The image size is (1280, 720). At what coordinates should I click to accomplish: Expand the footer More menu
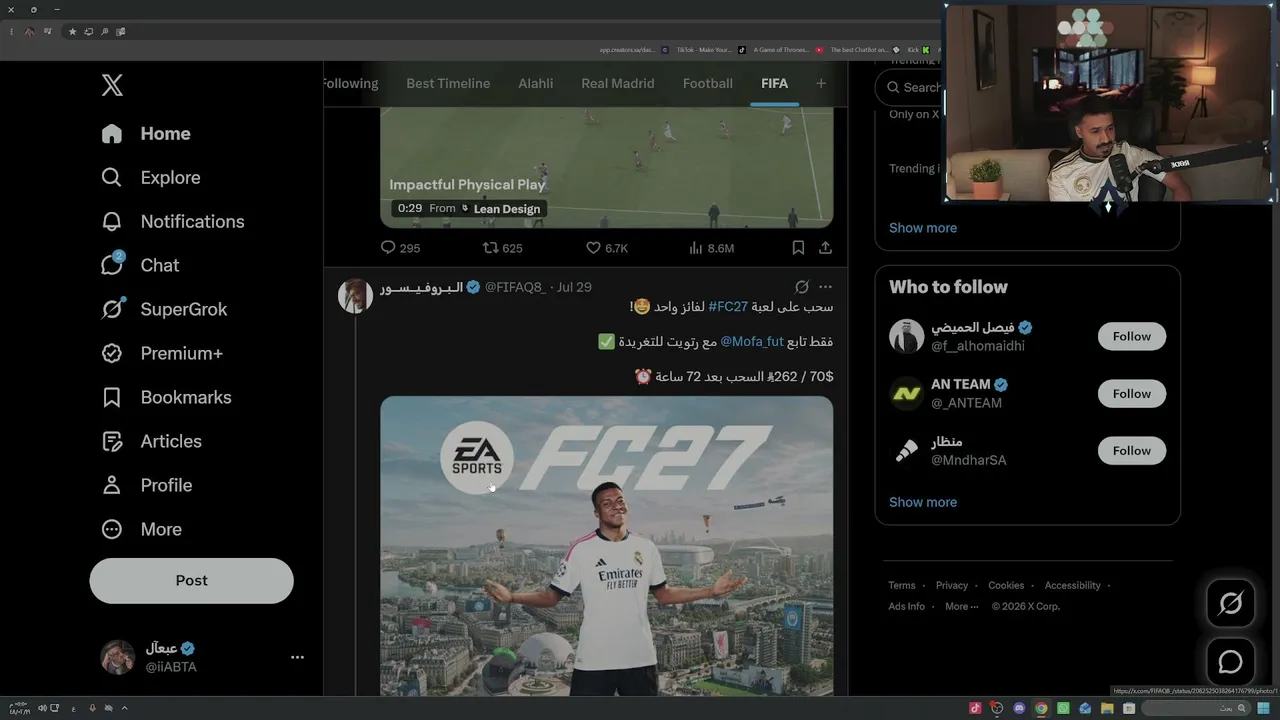(961, 607)
